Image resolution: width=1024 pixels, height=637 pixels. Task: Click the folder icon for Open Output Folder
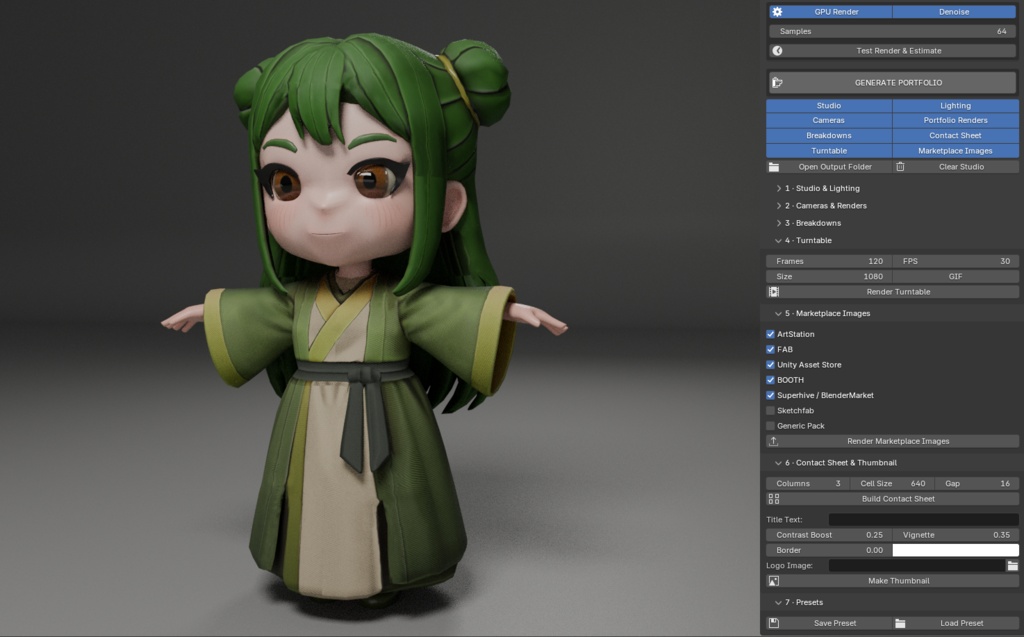pos(774,167)
